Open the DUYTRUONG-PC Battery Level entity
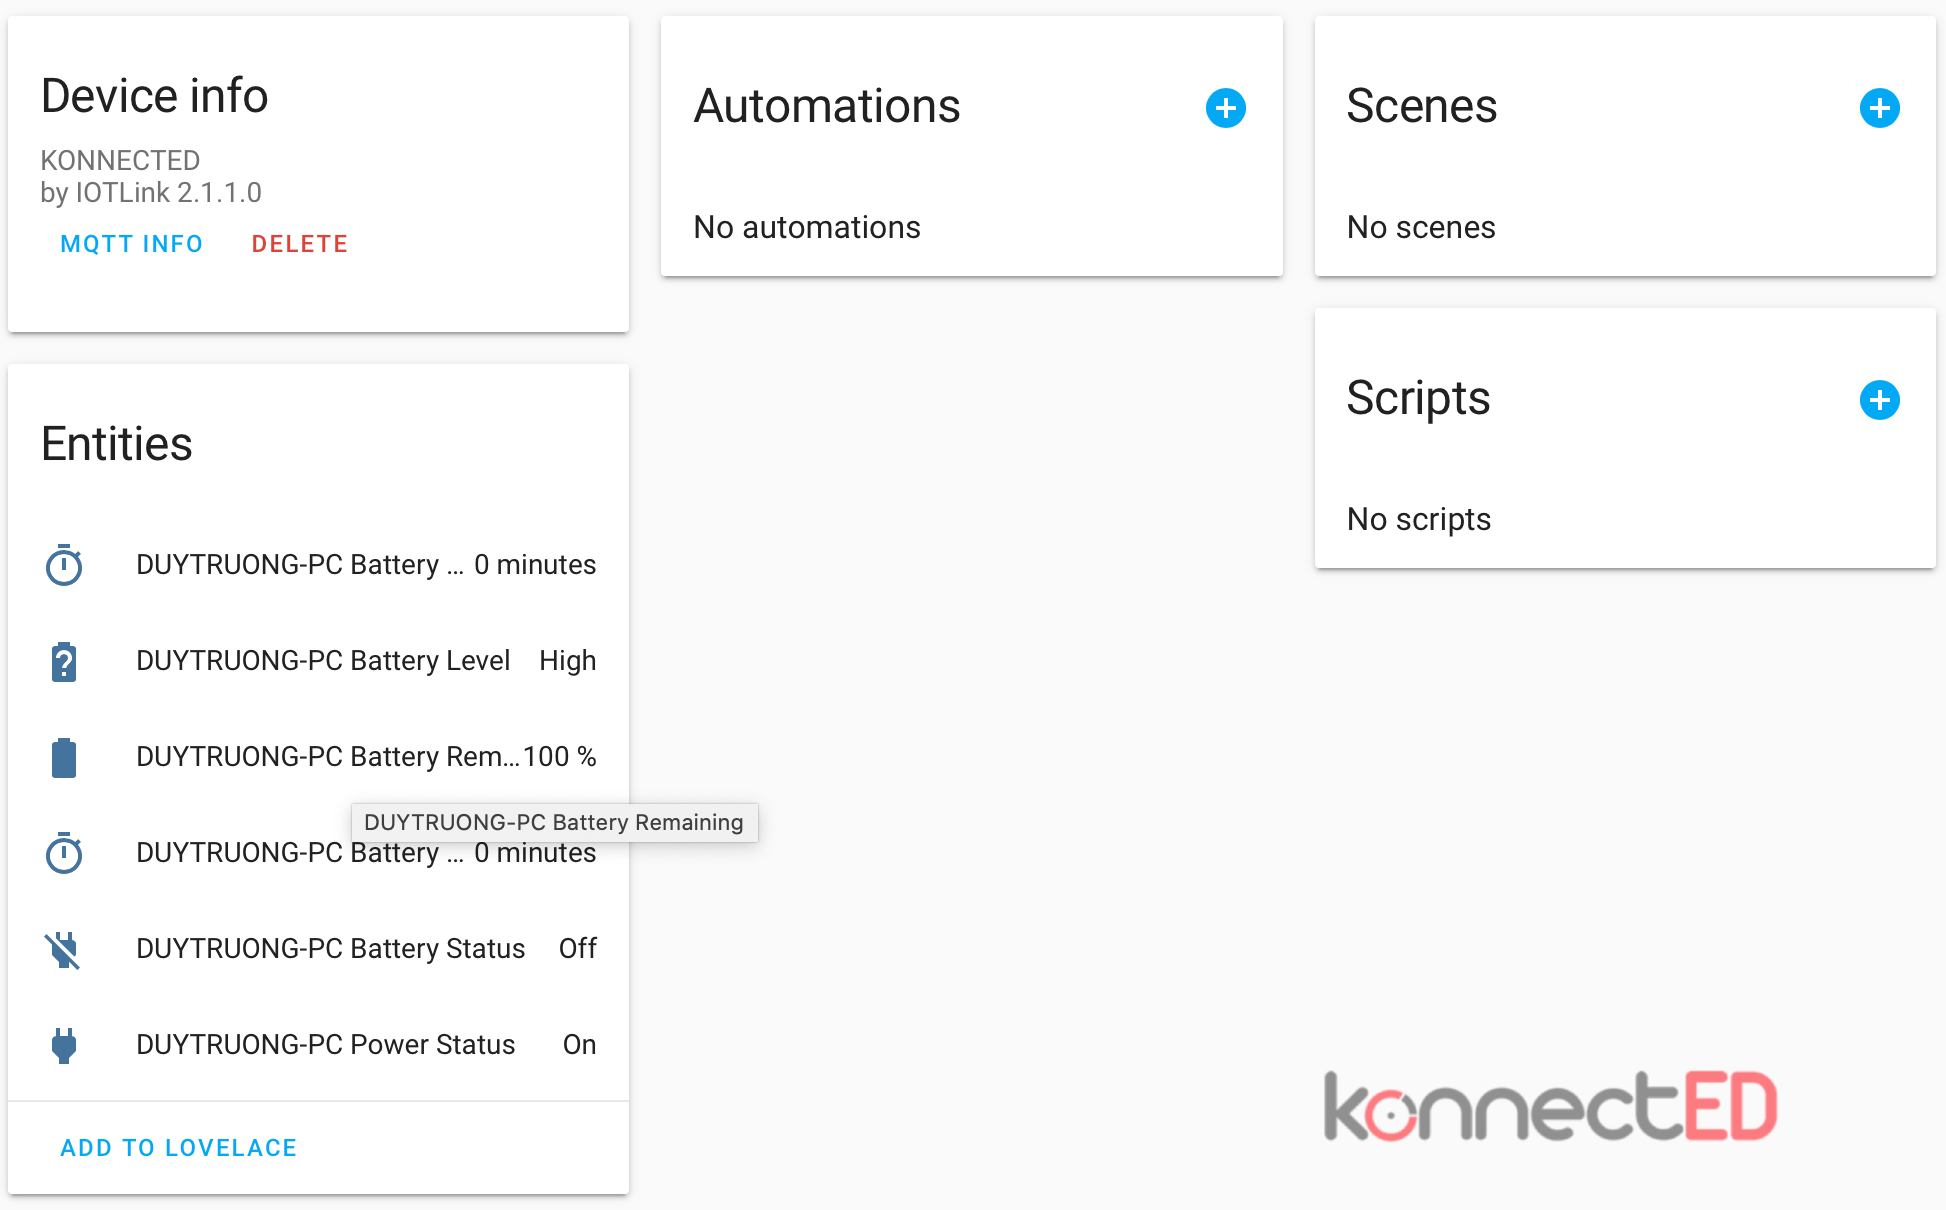Screen dimensions: 1946x1210 click(323, 661)
